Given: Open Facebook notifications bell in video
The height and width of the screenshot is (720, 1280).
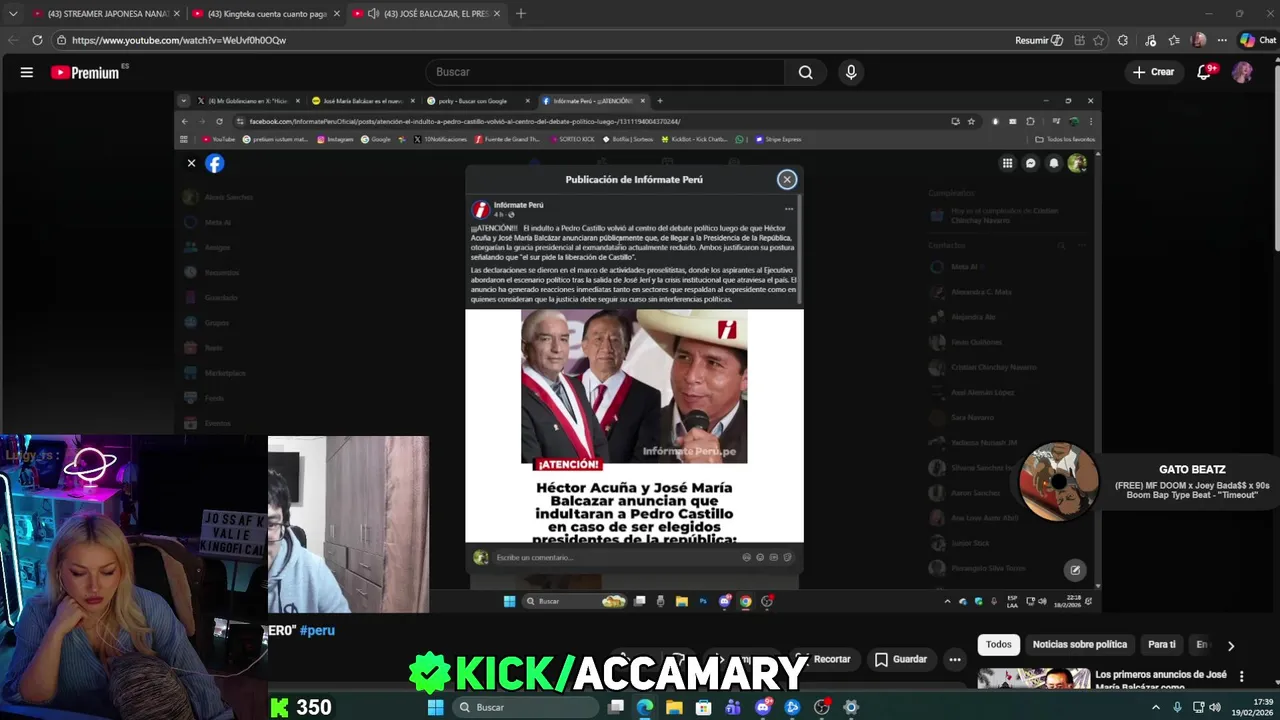Looking at the screenshot, I should (x=1054, y=163).
